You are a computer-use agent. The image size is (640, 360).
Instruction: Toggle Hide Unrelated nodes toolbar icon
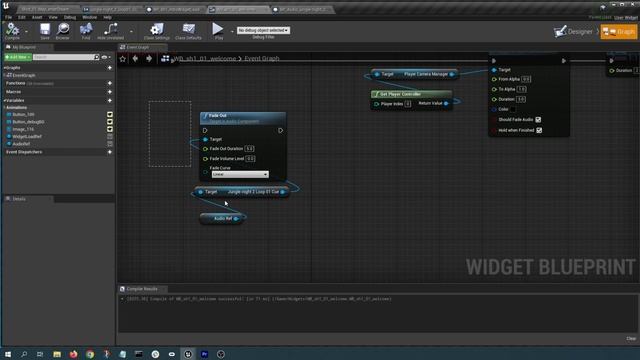click(110, 31)
